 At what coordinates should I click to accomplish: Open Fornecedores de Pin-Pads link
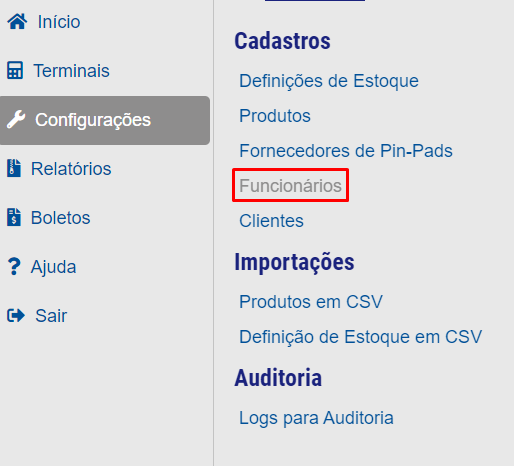click(x=346, y=151)
